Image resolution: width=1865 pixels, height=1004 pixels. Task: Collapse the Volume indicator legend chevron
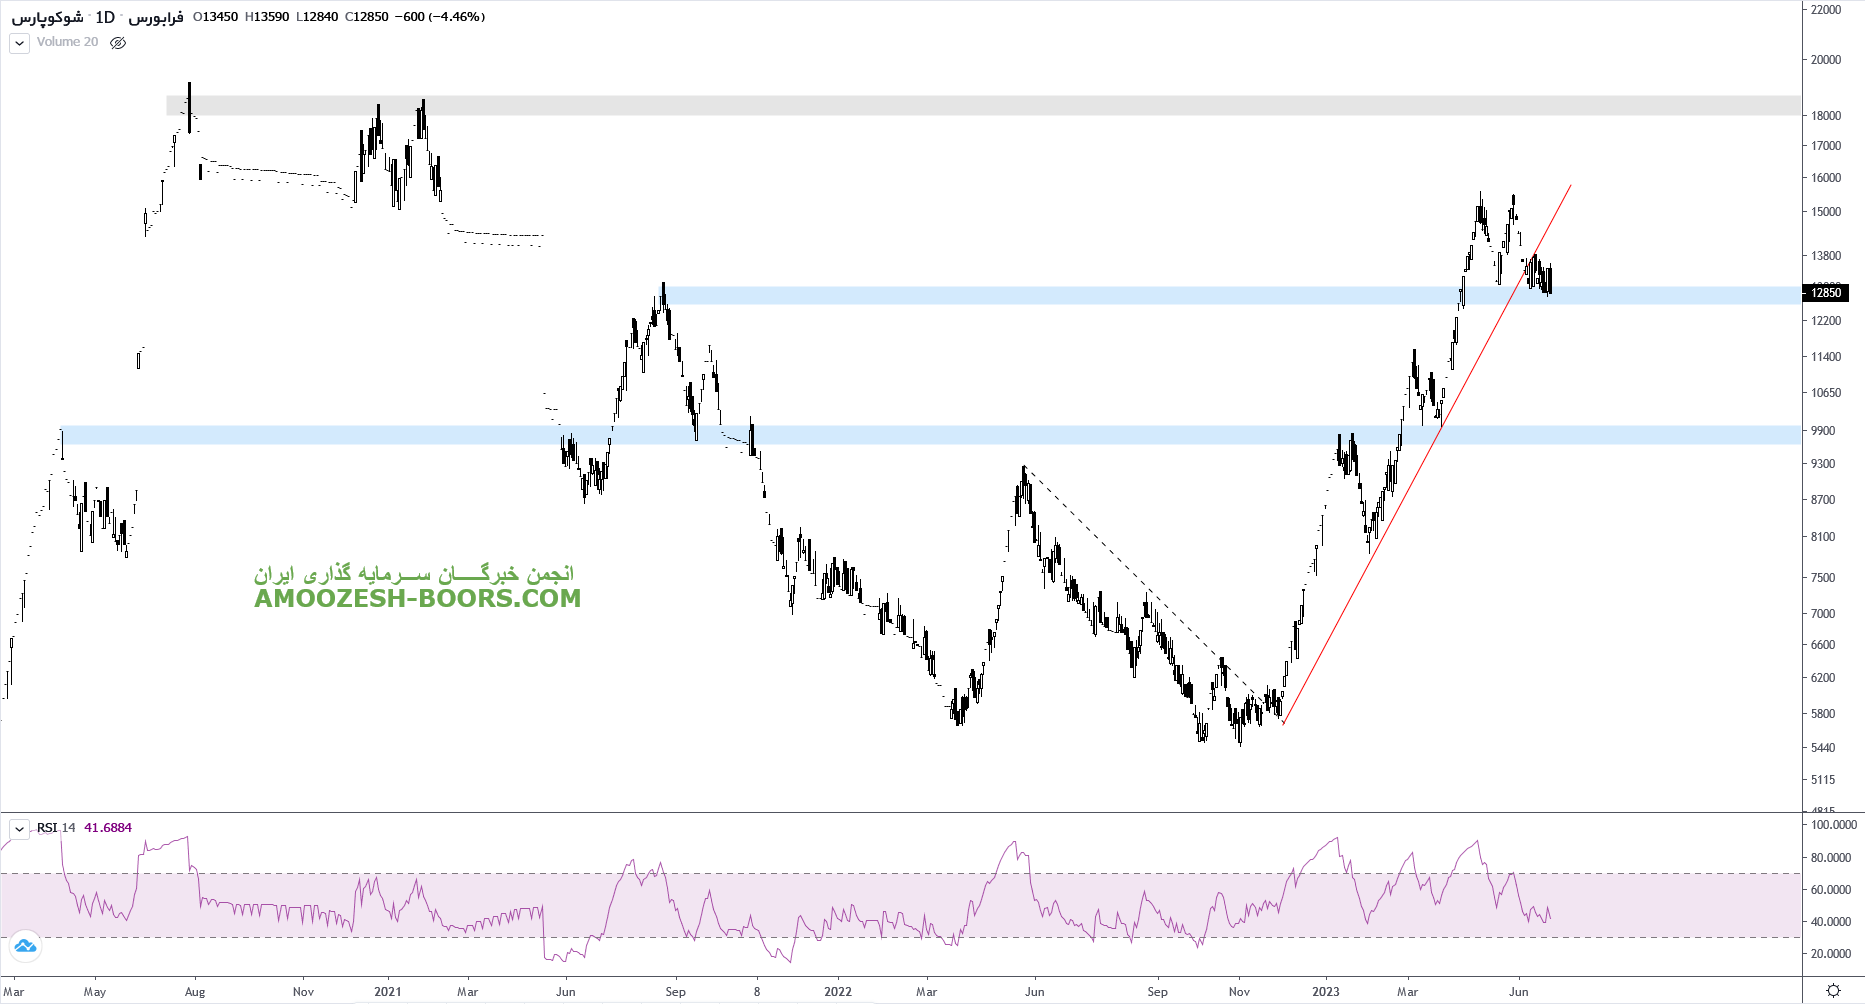pos(19,43)
